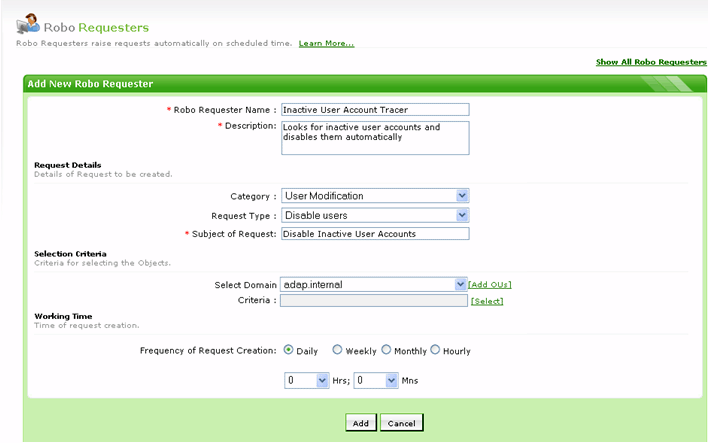Screen dimensions: 710x443
Task: Click Show All Robo Requesters link
Action: coord(651,62)
